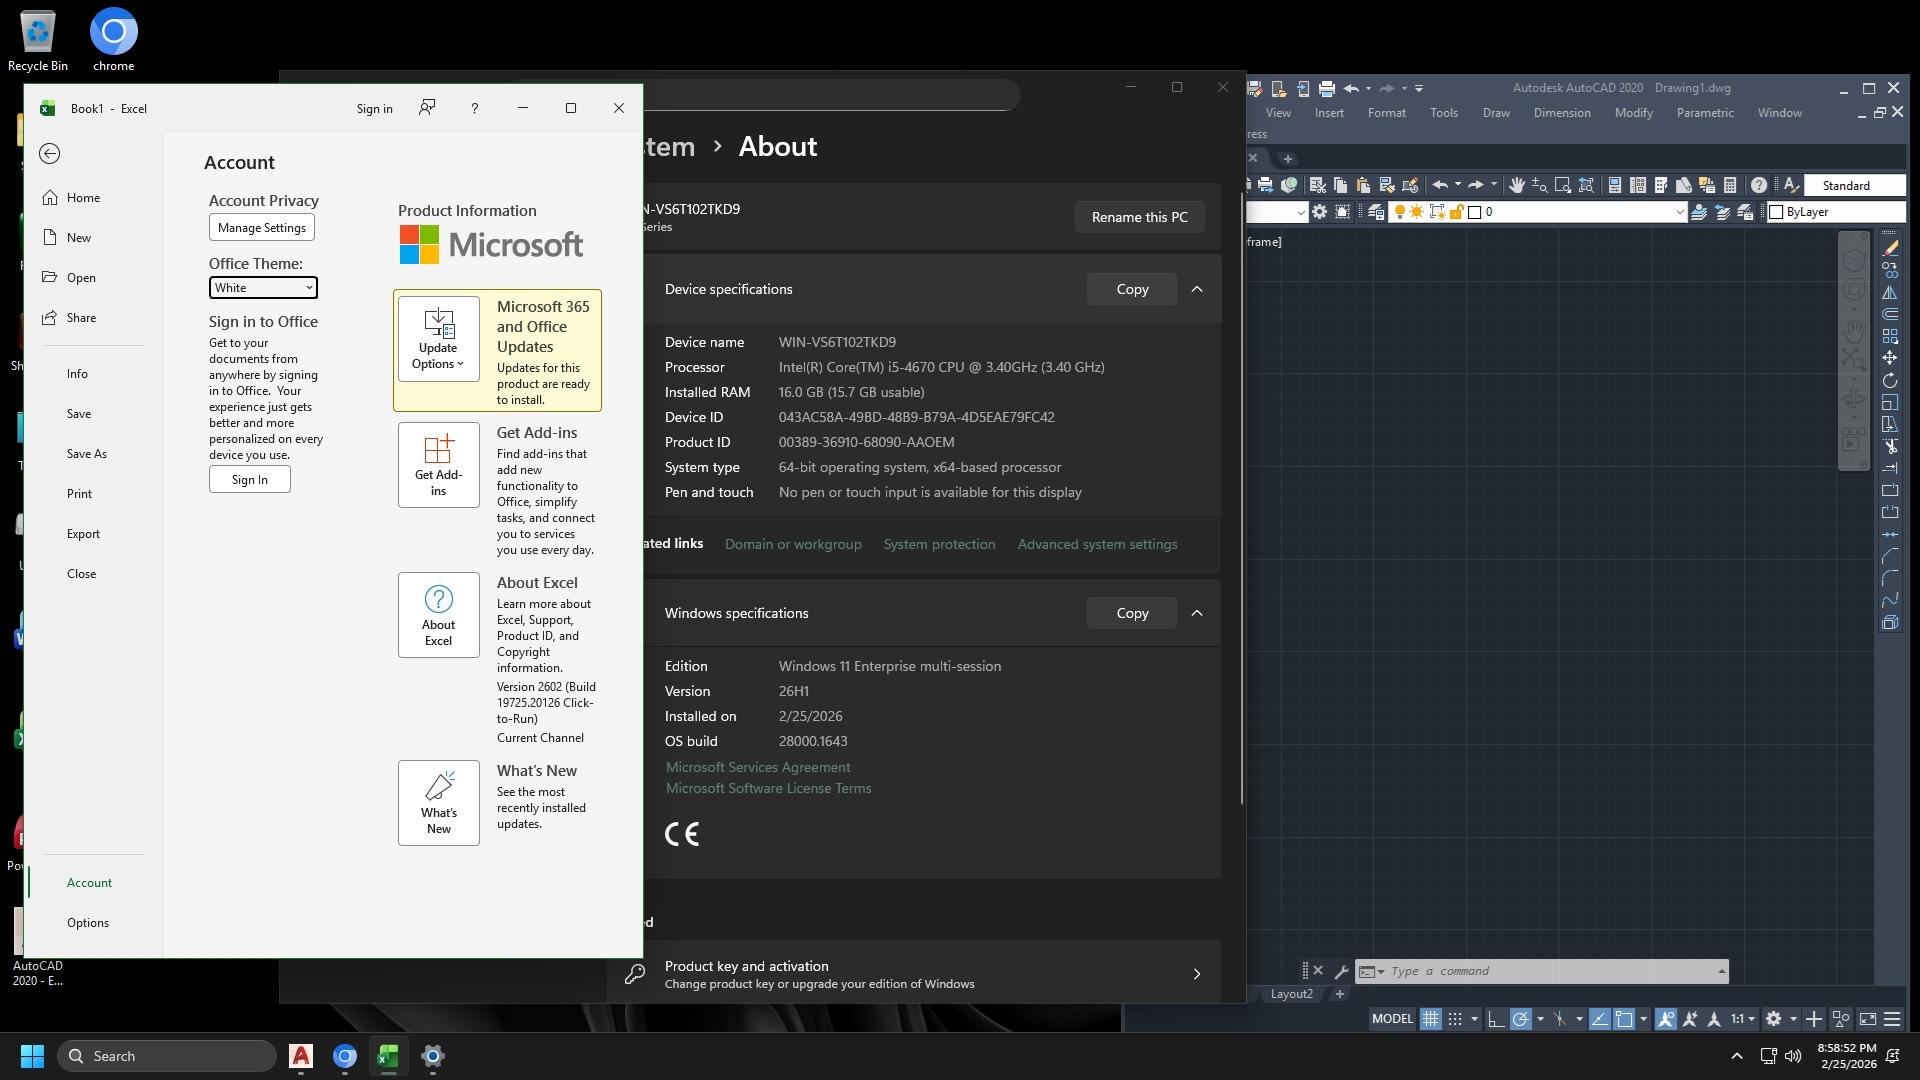This screenshot has width=1920, height=1080.
Task: Expand Product key and activation entry
Action: (x=914, y=974)
